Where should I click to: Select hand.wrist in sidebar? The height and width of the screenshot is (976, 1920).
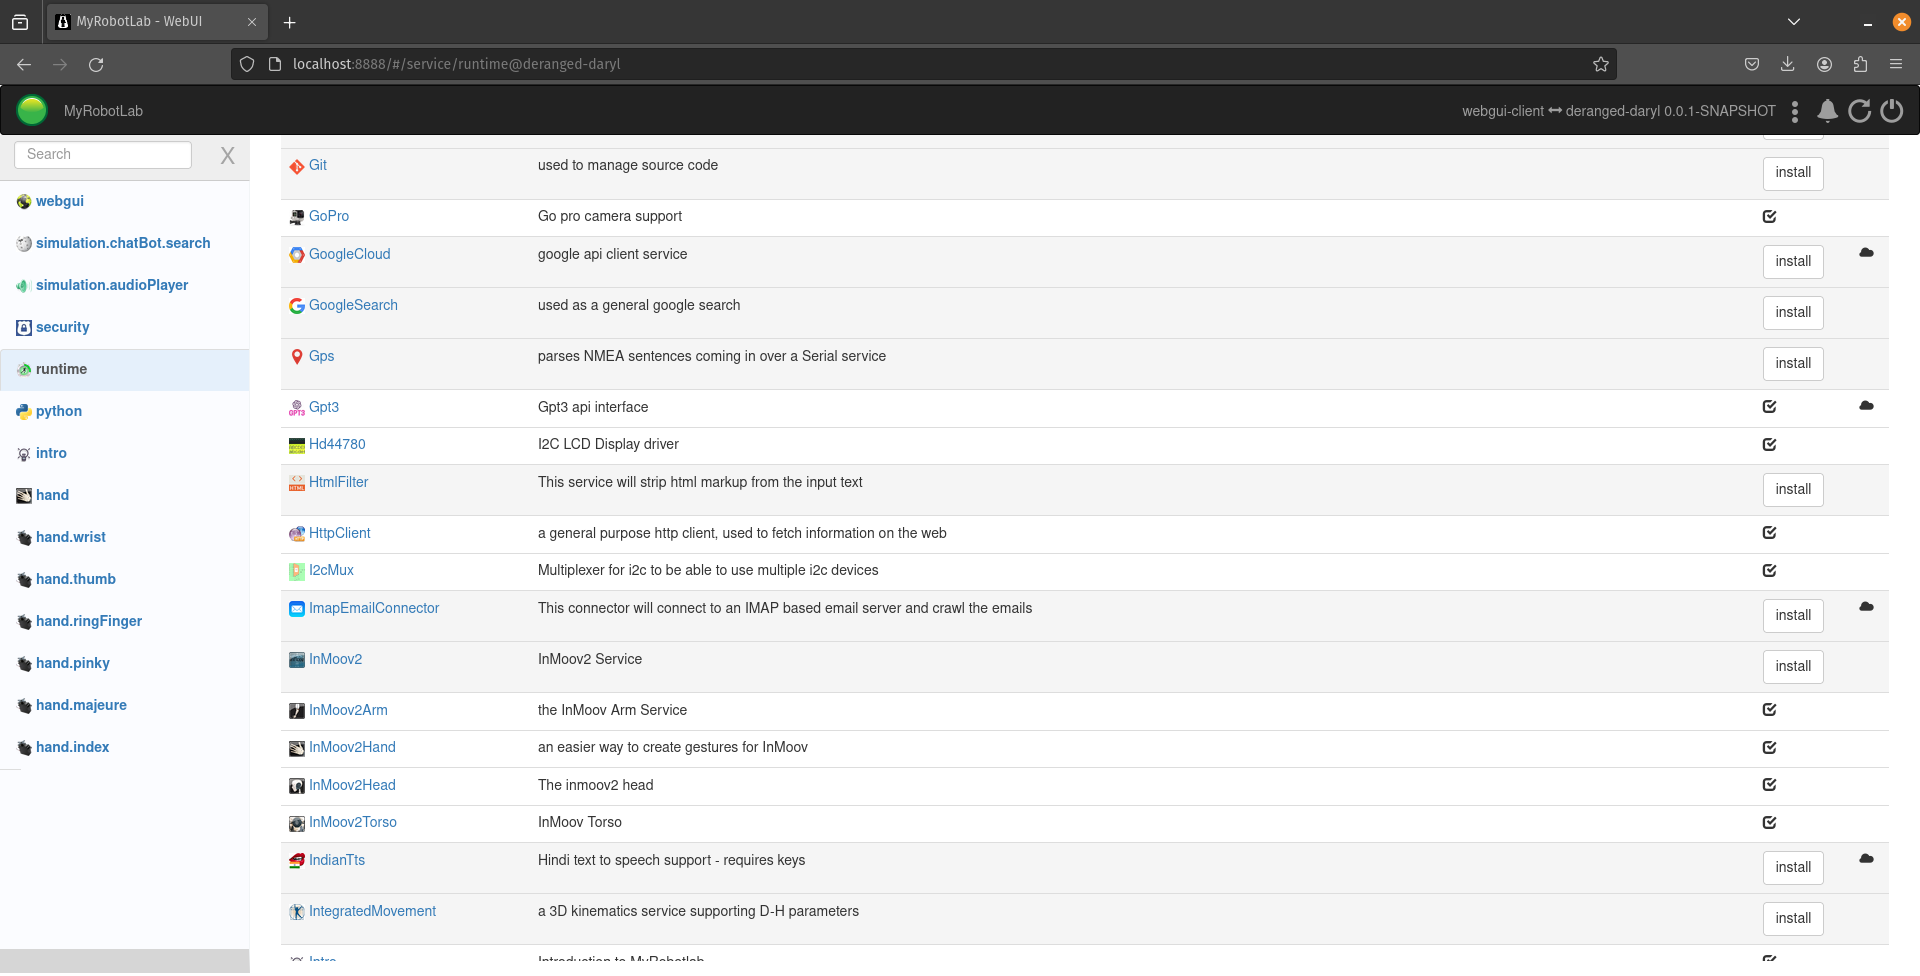71,537
